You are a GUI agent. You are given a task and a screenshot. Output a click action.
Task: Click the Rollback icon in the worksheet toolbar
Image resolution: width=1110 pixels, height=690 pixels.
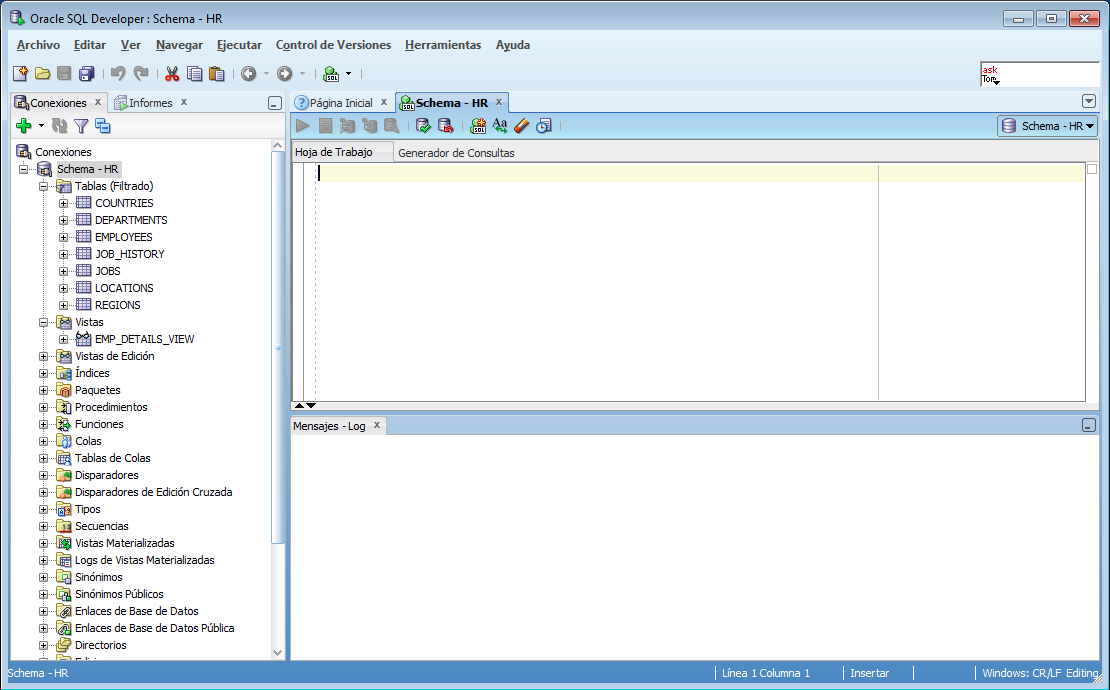coord(446,125)
